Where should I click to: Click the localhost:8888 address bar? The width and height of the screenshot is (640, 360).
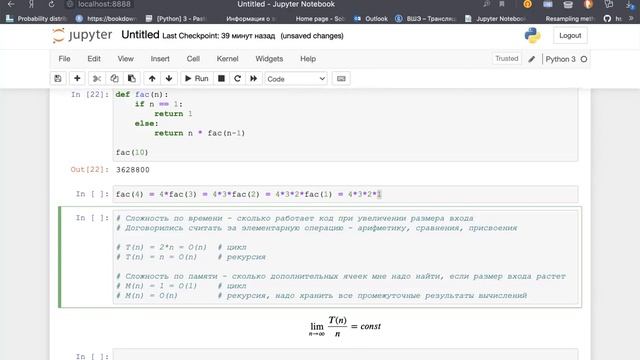[x=104, y=4]
